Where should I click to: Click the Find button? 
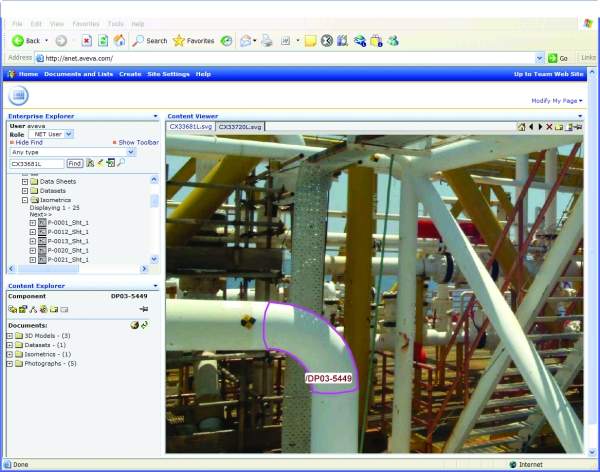74,163
